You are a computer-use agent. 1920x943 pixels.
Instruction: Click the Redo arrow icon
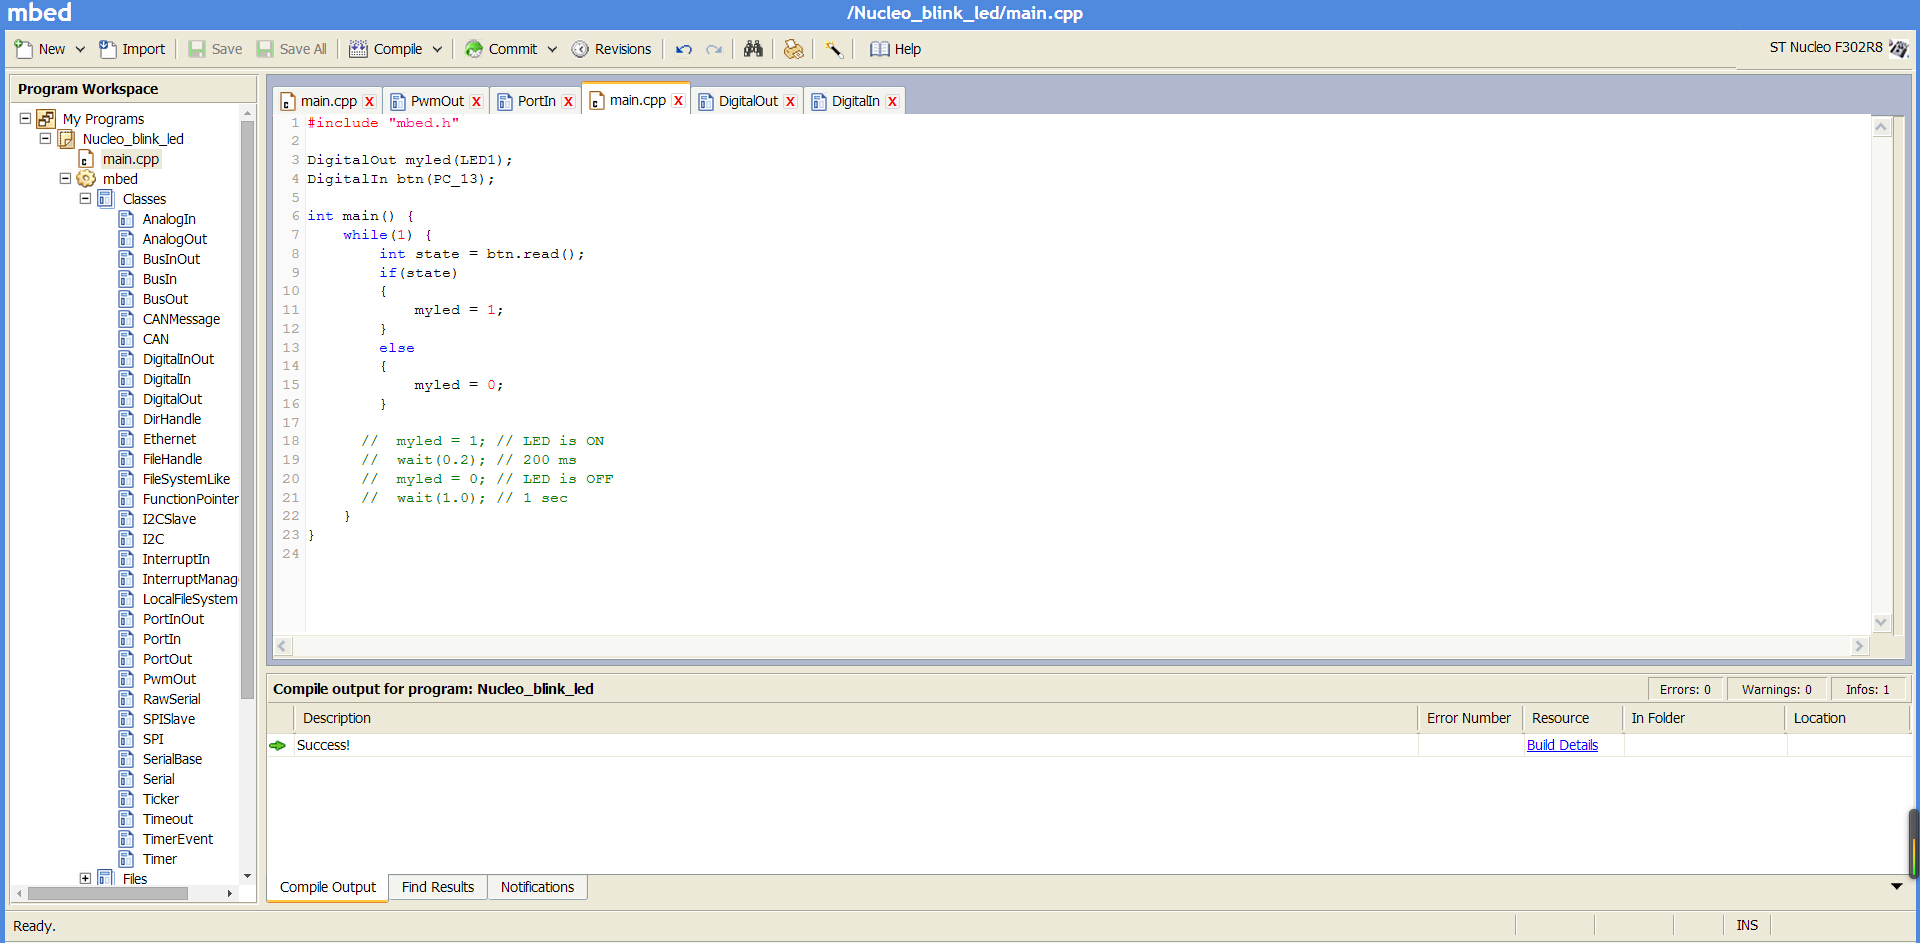click(714, 49)
